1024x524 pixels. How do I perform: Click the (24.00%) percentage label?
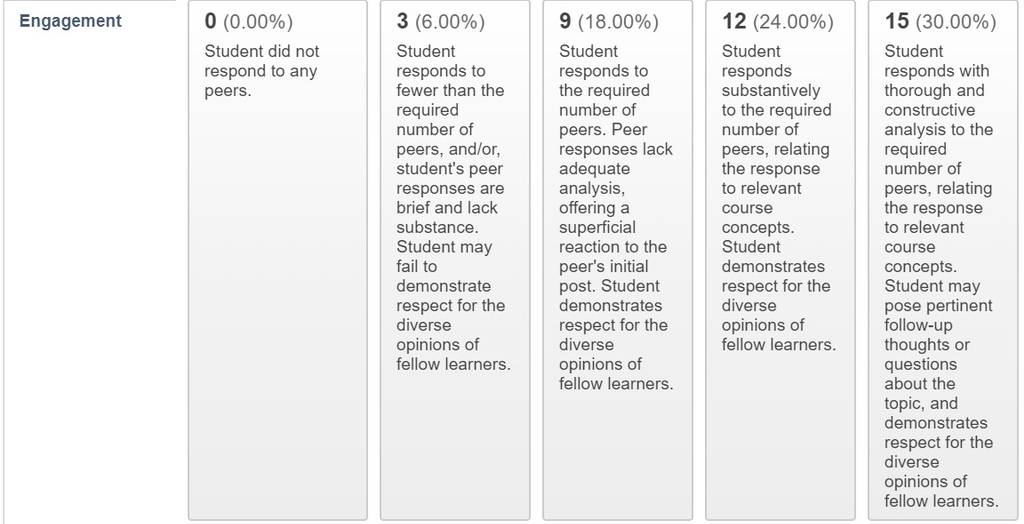tap(793, 22)
